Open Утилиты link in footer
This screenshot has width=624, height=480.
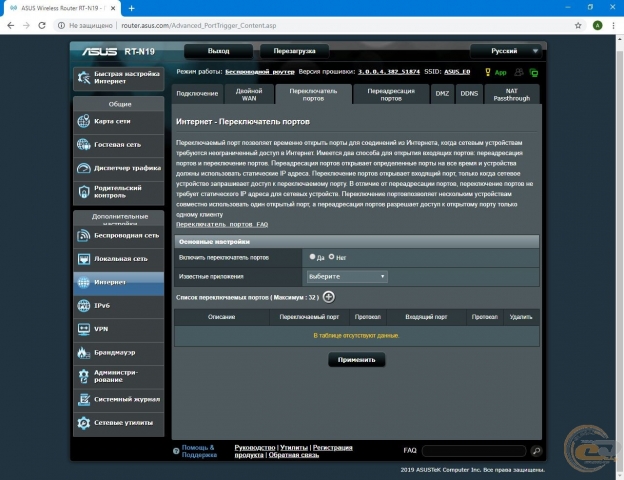[294, 447]
